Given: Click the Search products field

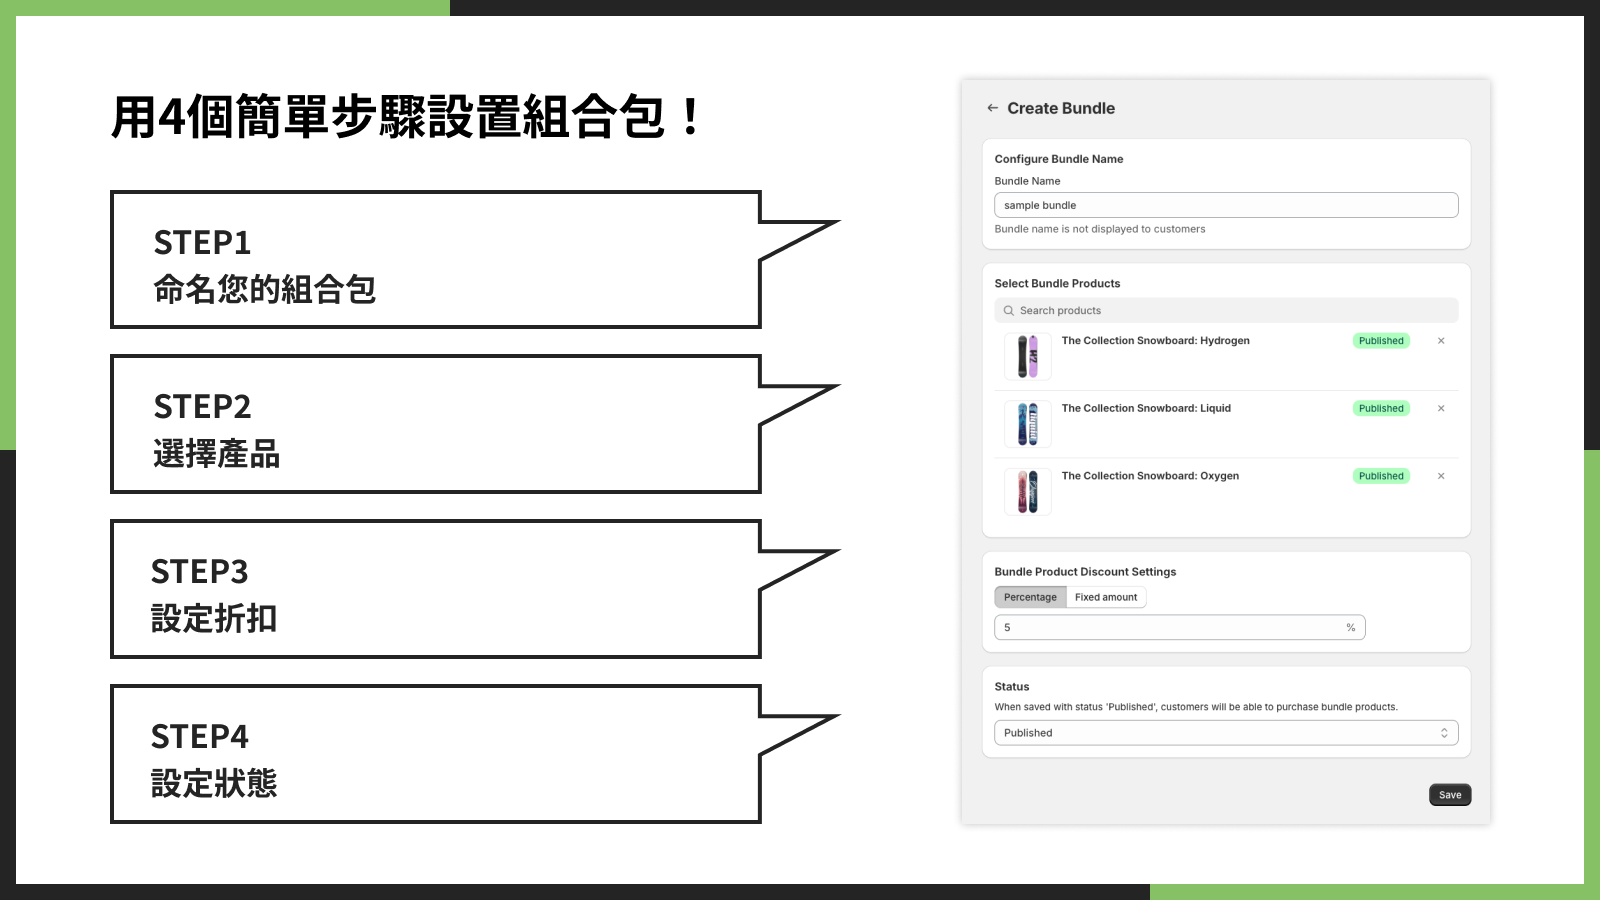Looking at the screenshot, I should click(x=1226, y=310).
